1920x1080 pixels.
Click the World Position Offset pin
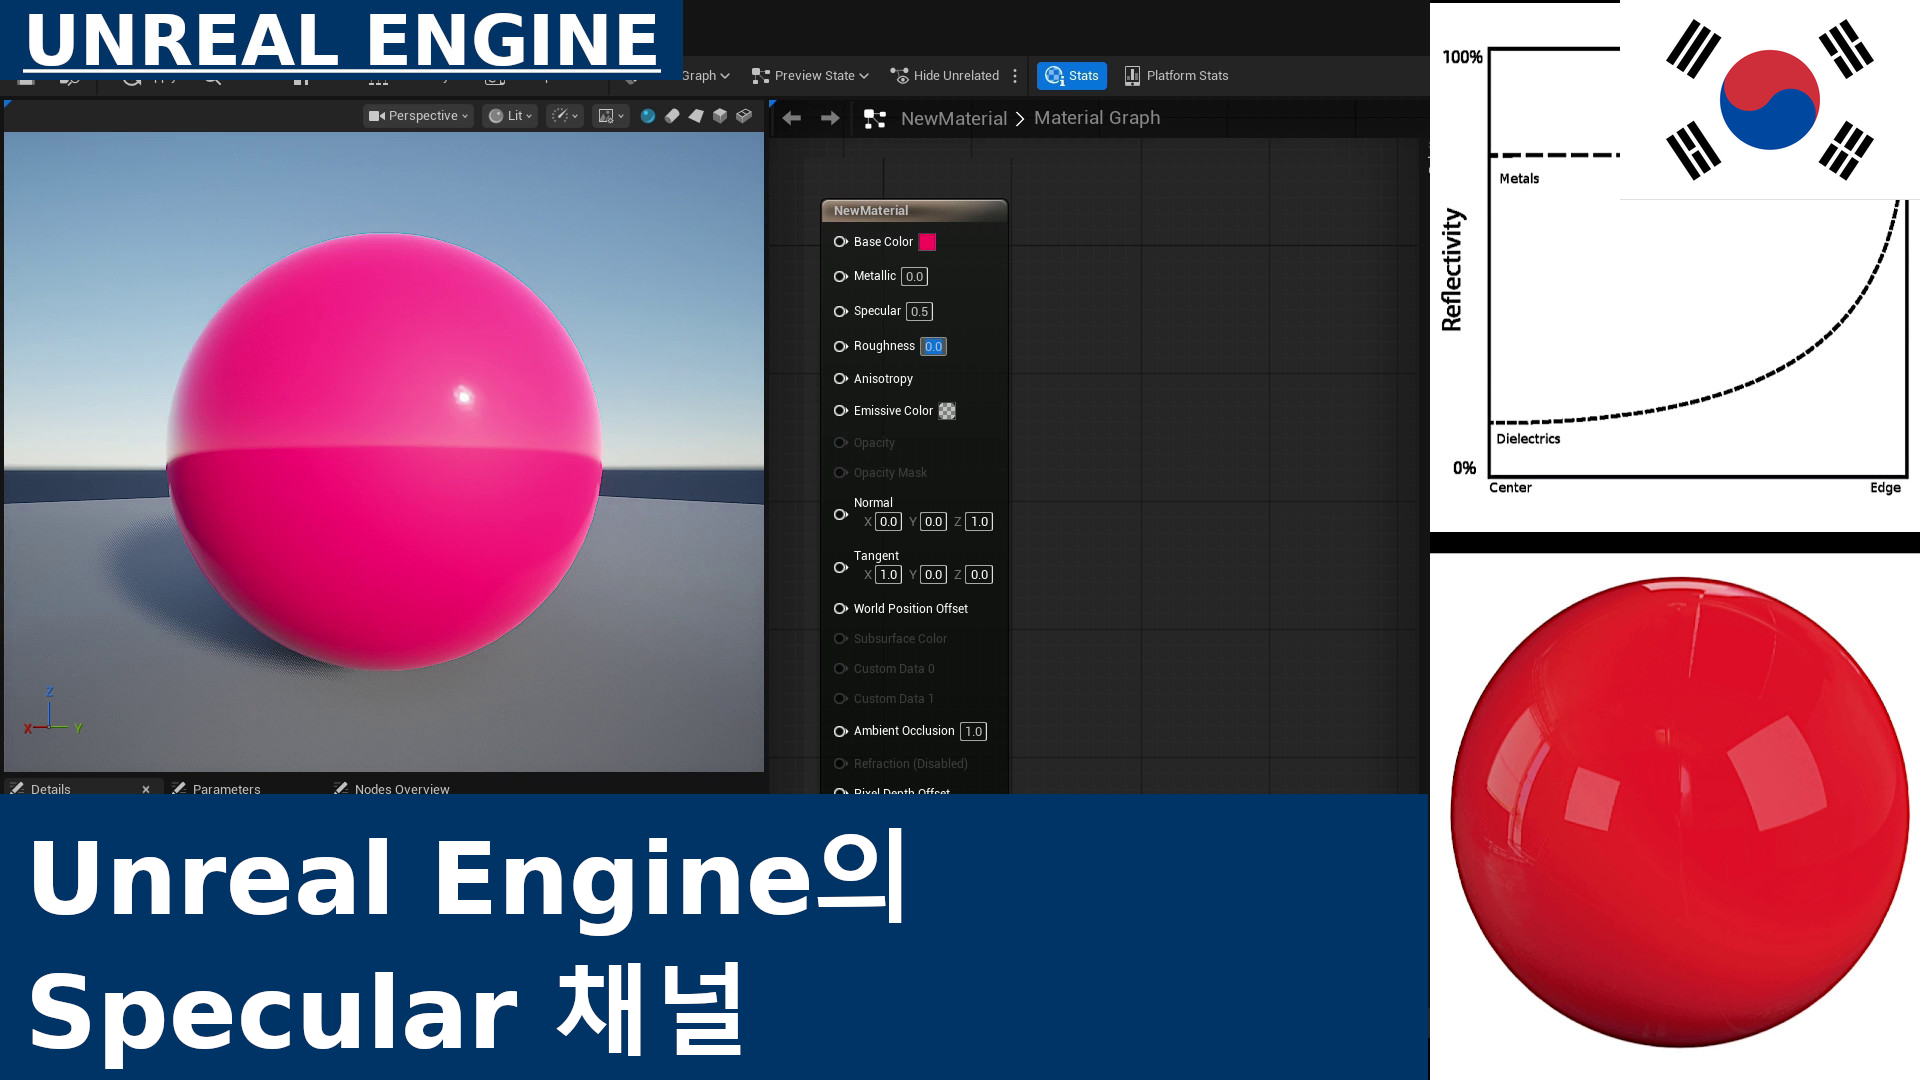(x=841, y=609)
